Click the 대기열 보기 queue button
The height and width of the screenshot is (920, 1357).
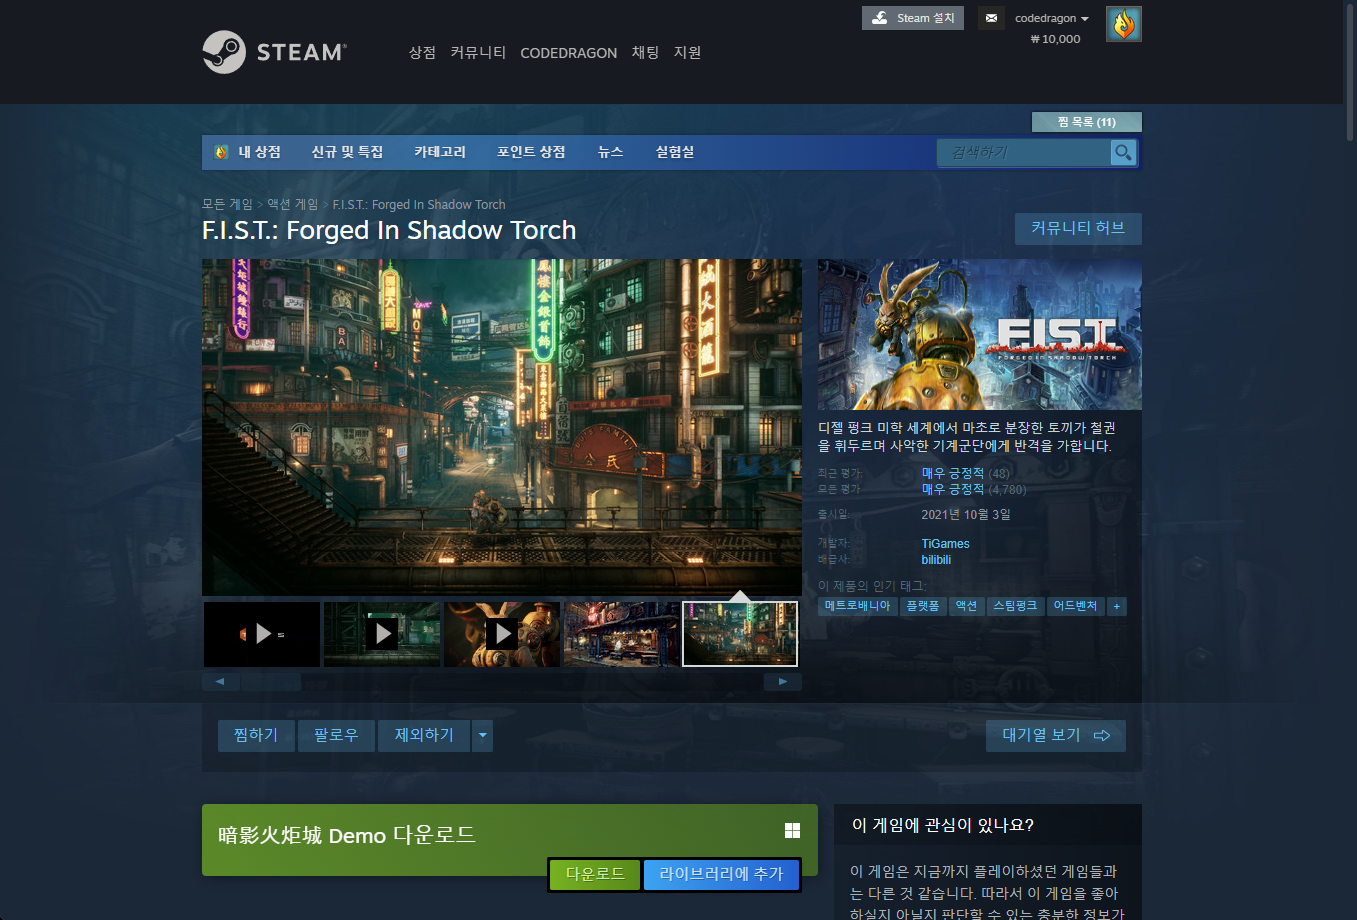(1056, 735)
